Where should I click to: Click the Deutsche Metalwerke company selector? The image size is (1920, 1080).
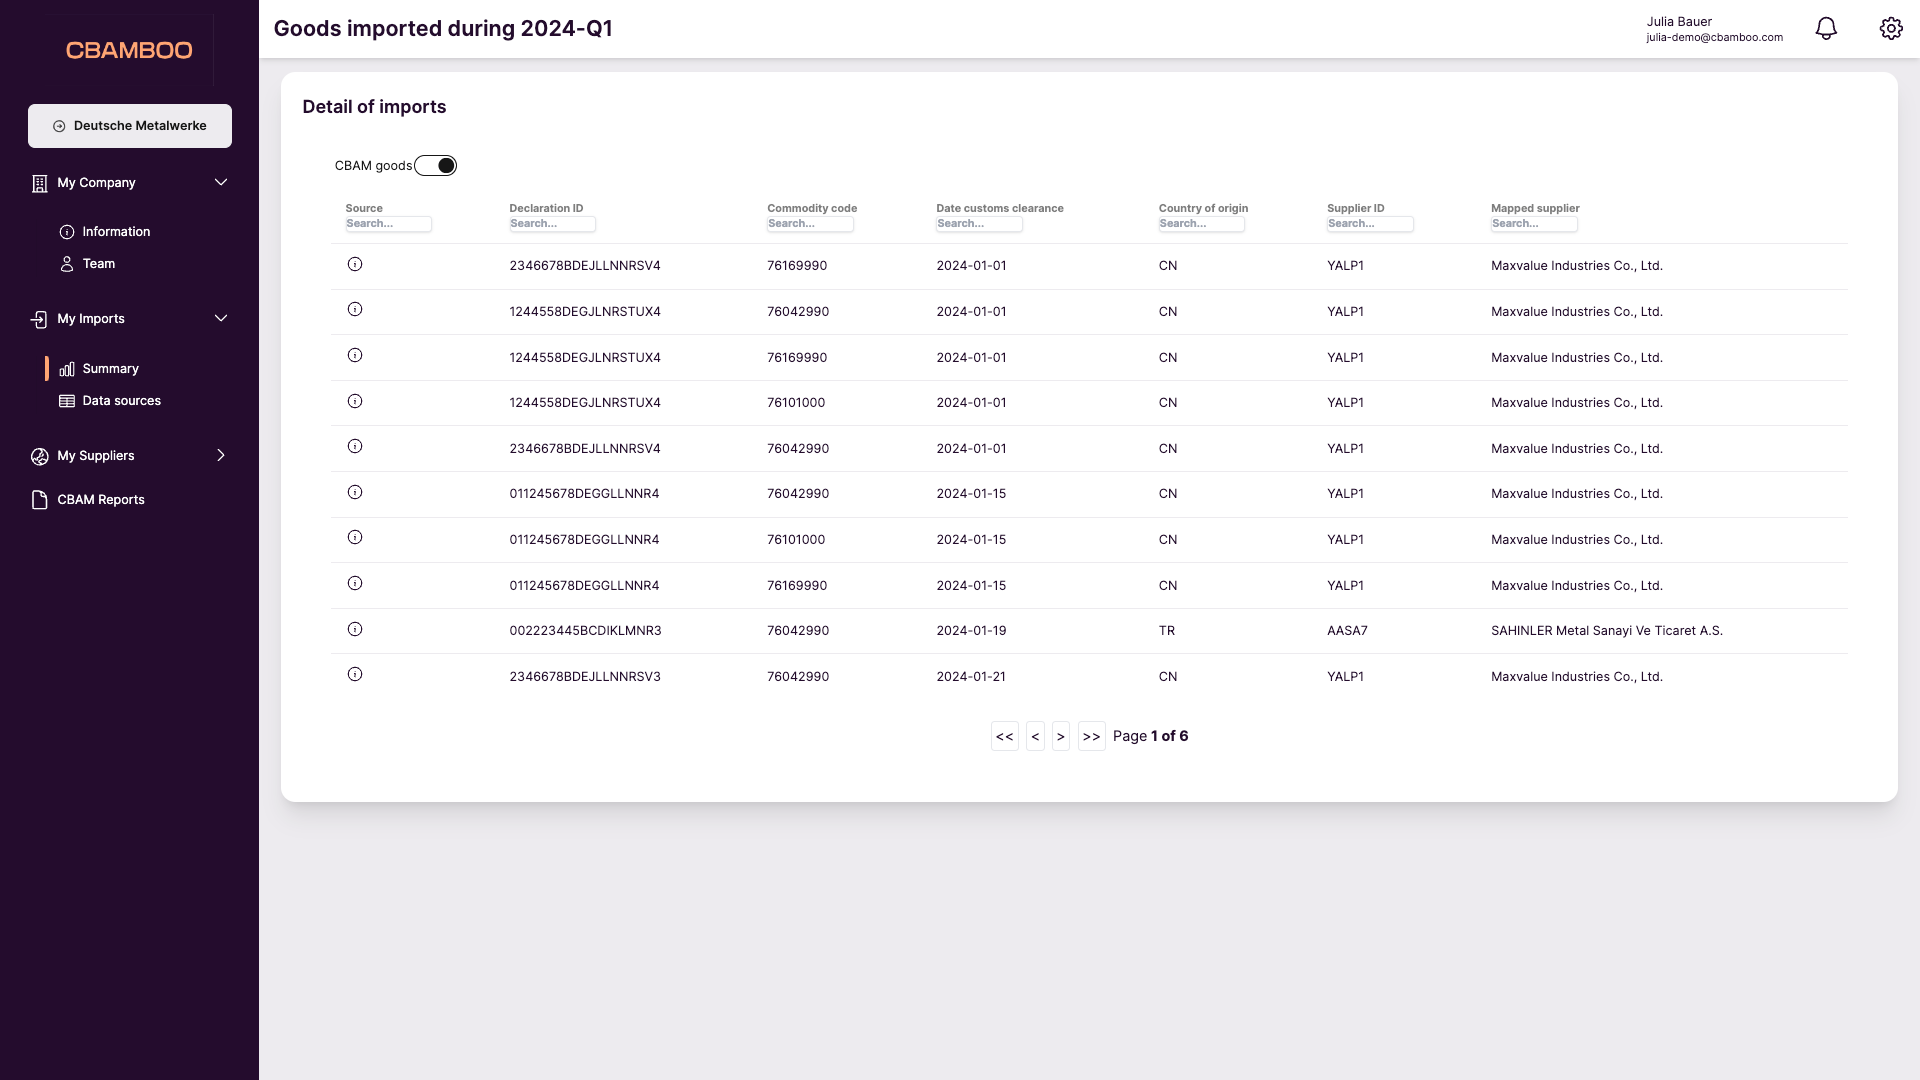coord(130,126)
